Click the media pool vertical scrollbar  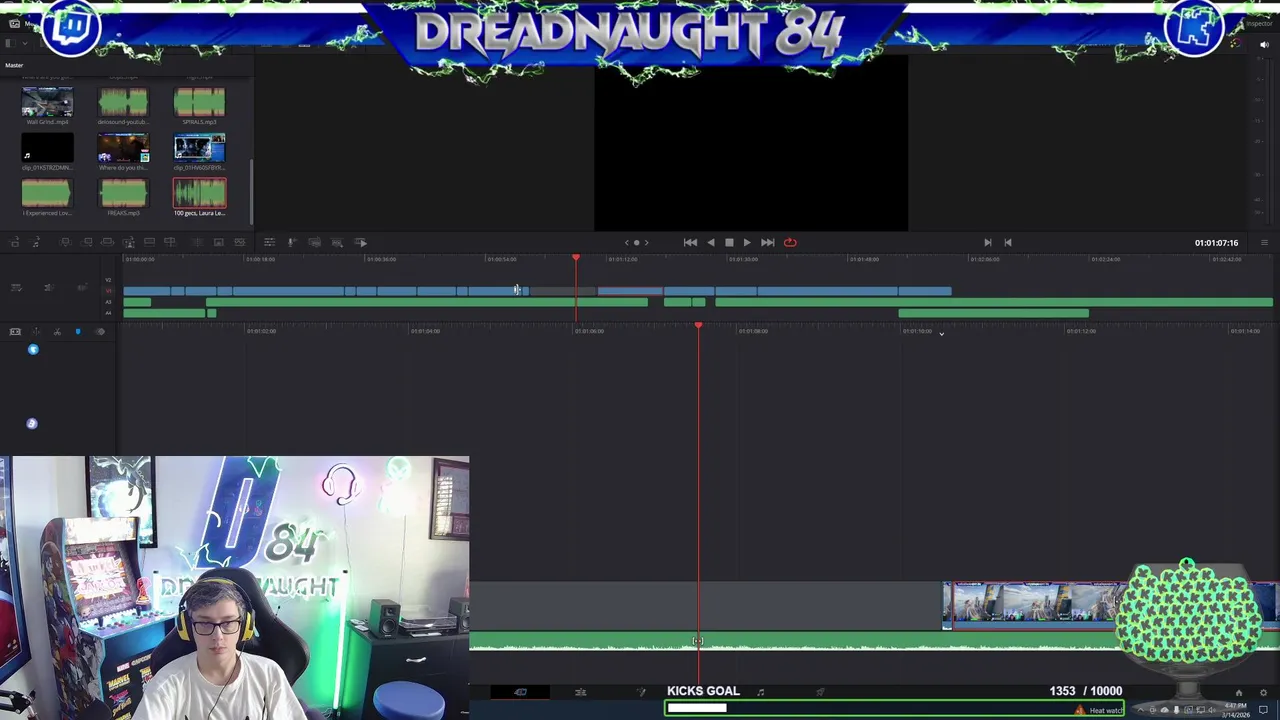coord(252,190)
